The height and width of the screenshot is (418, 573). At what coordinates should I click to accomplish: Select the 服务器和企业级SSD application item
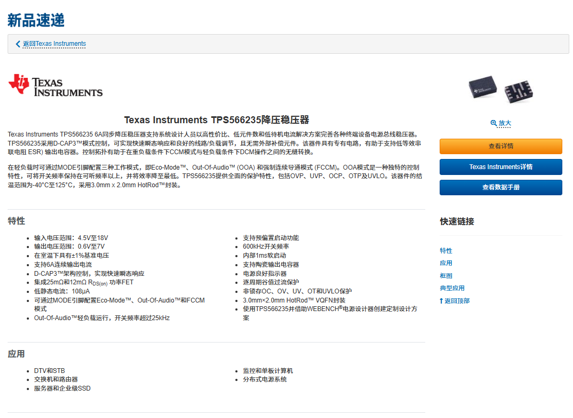point(62,388)
